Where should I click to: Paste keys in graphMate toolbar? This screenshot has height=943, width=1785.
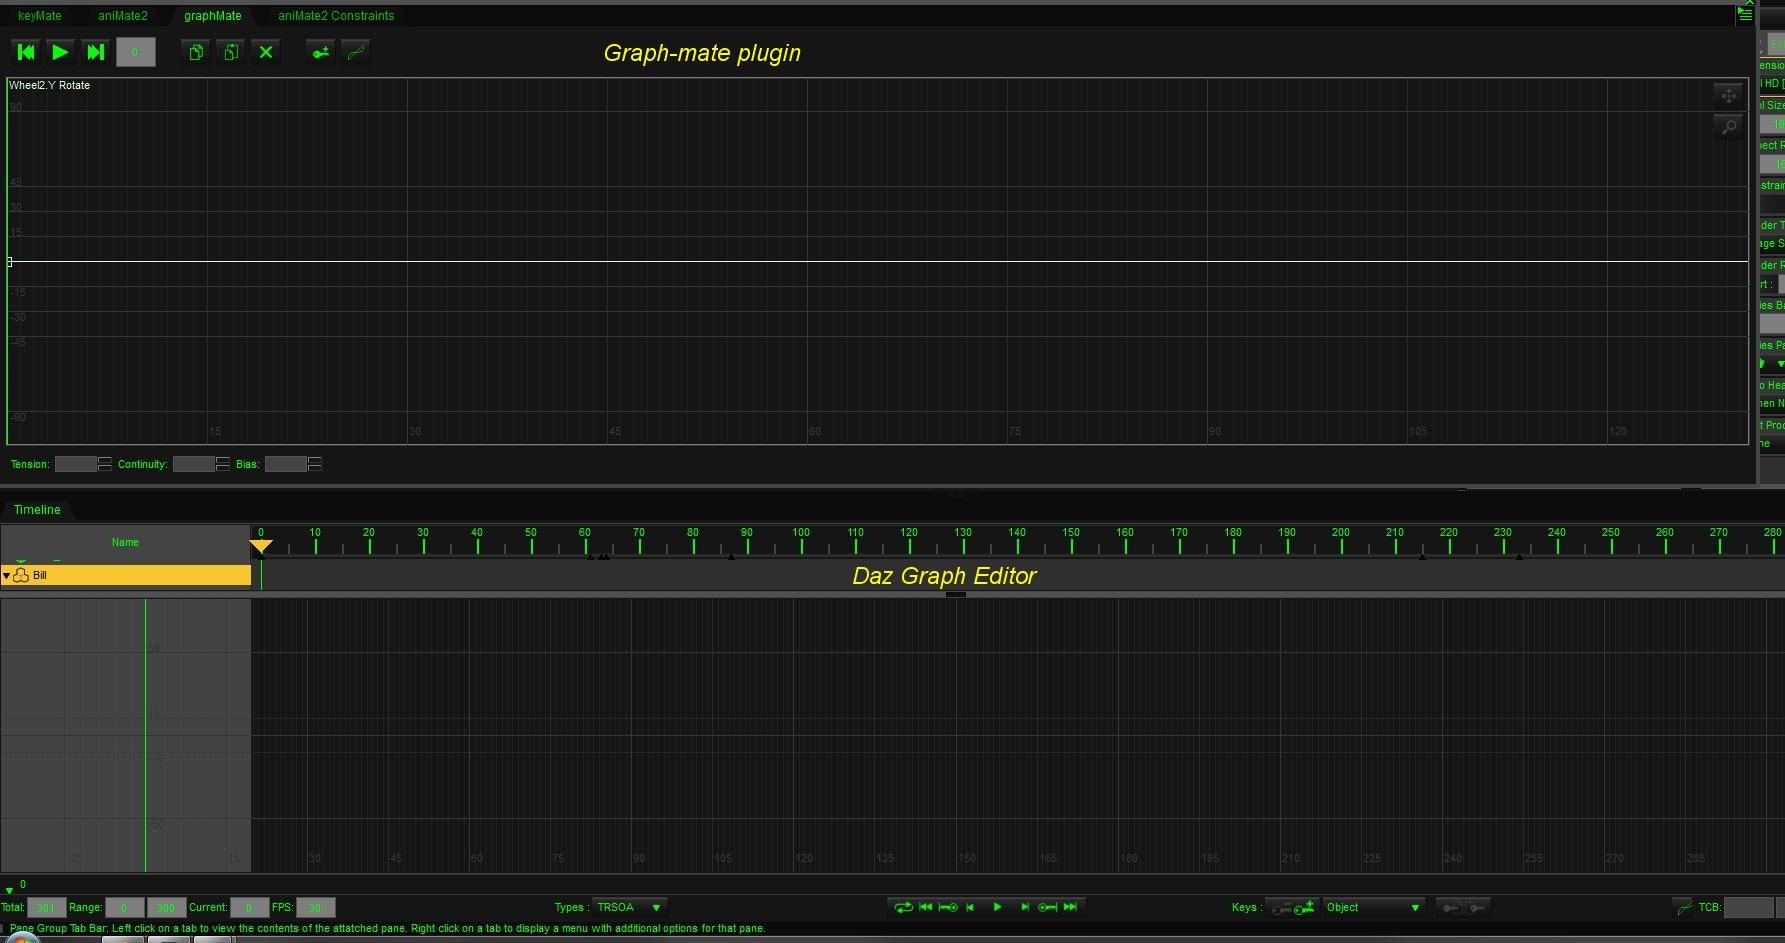[x=231, y=52]
